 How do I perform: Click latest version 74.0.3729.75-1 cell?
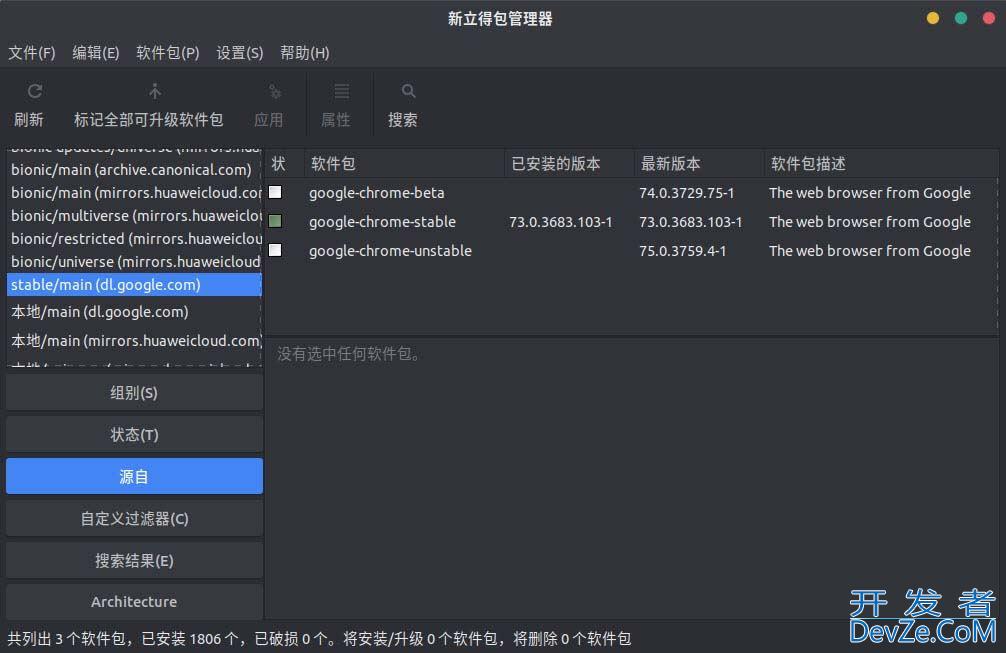click(686, 192)
